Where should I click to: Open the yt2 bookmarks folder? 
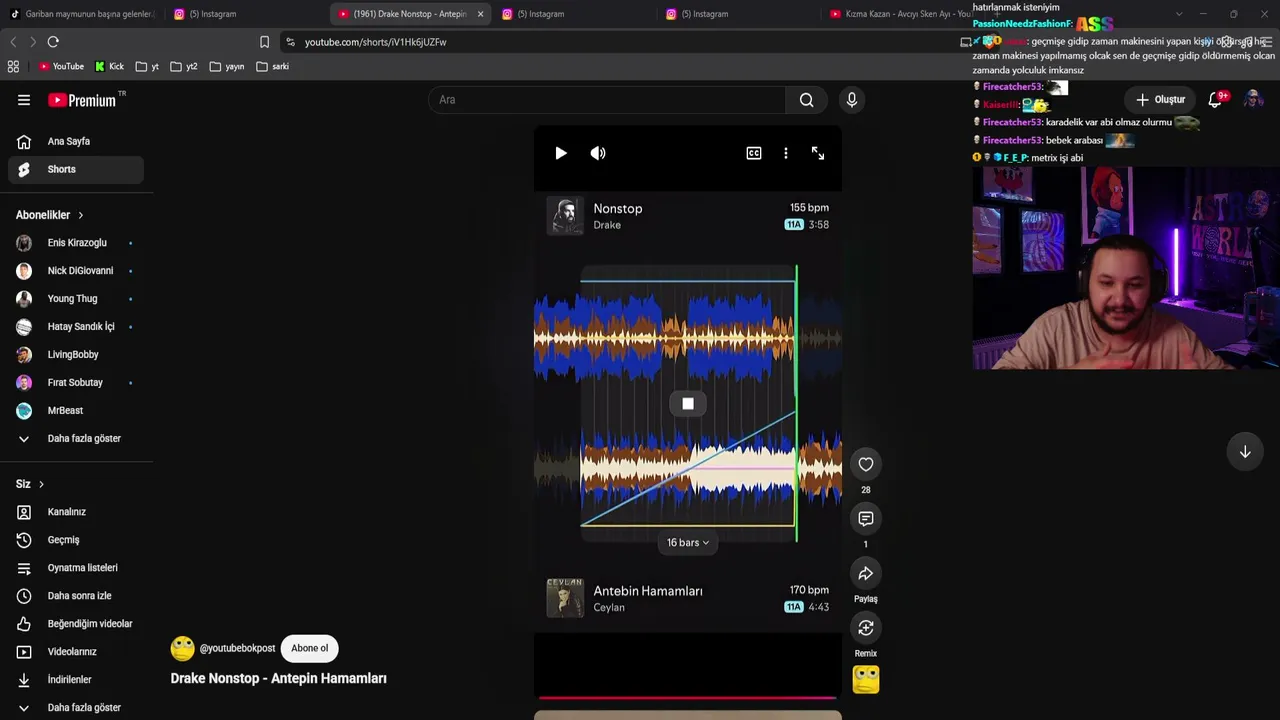pyautogui.click(x=184, y=66)
